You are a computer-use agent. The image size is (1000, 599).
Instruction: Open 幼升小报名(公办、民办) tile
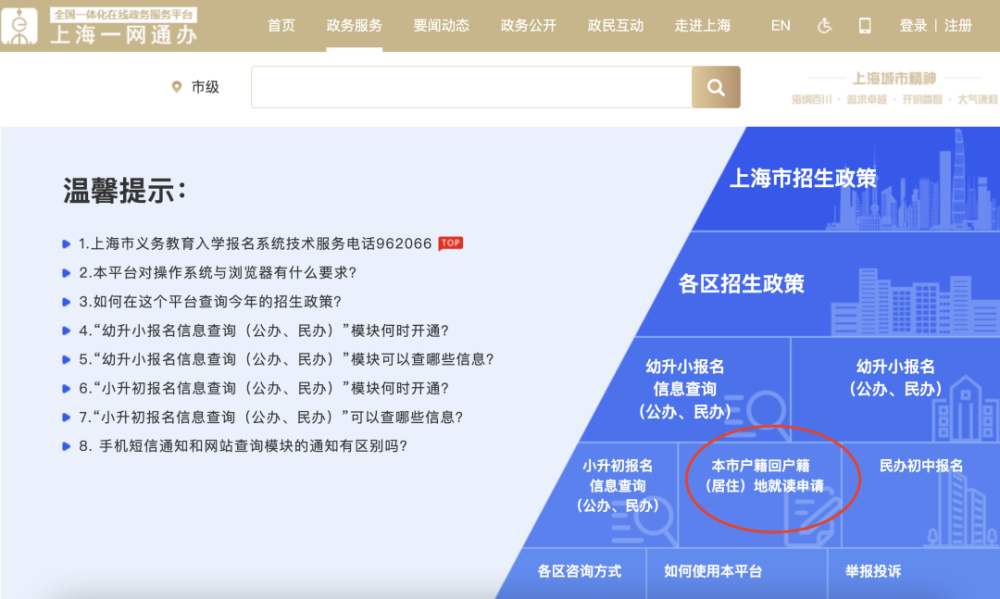(x=895, y=378)
